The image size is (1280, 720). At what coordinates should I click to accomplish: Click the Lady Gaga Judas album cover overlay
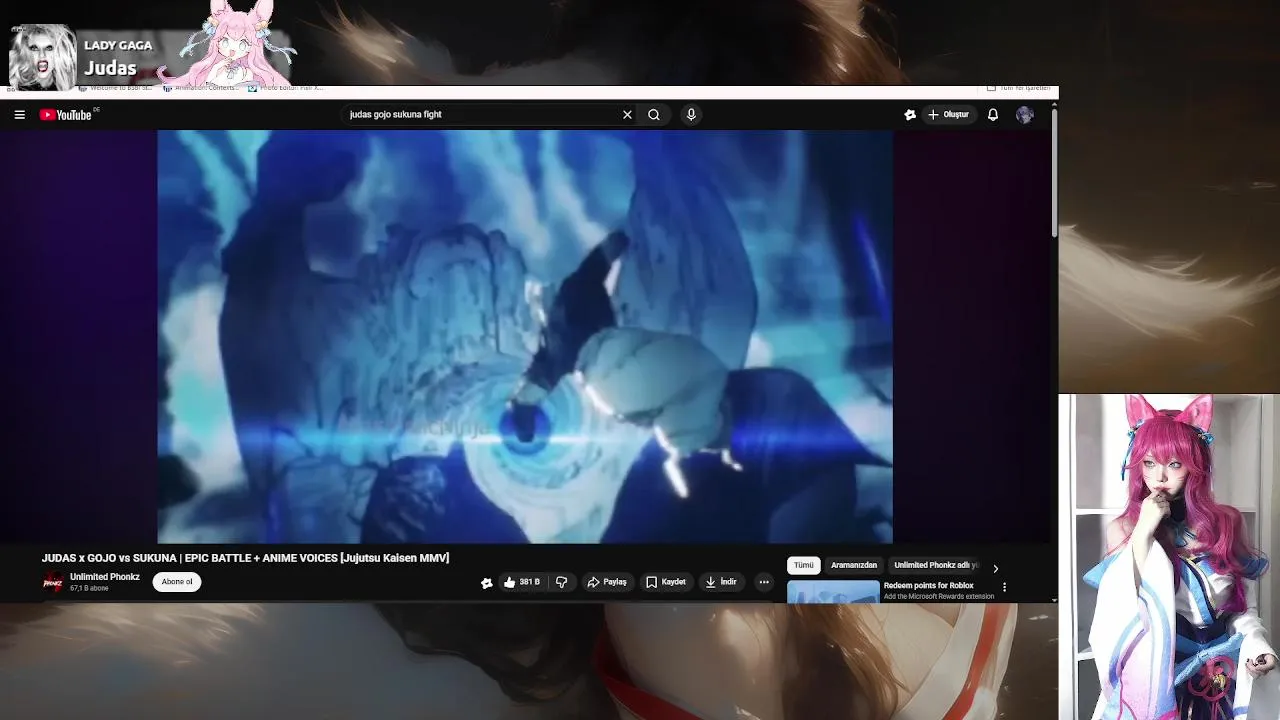click(x=43, y=56)
